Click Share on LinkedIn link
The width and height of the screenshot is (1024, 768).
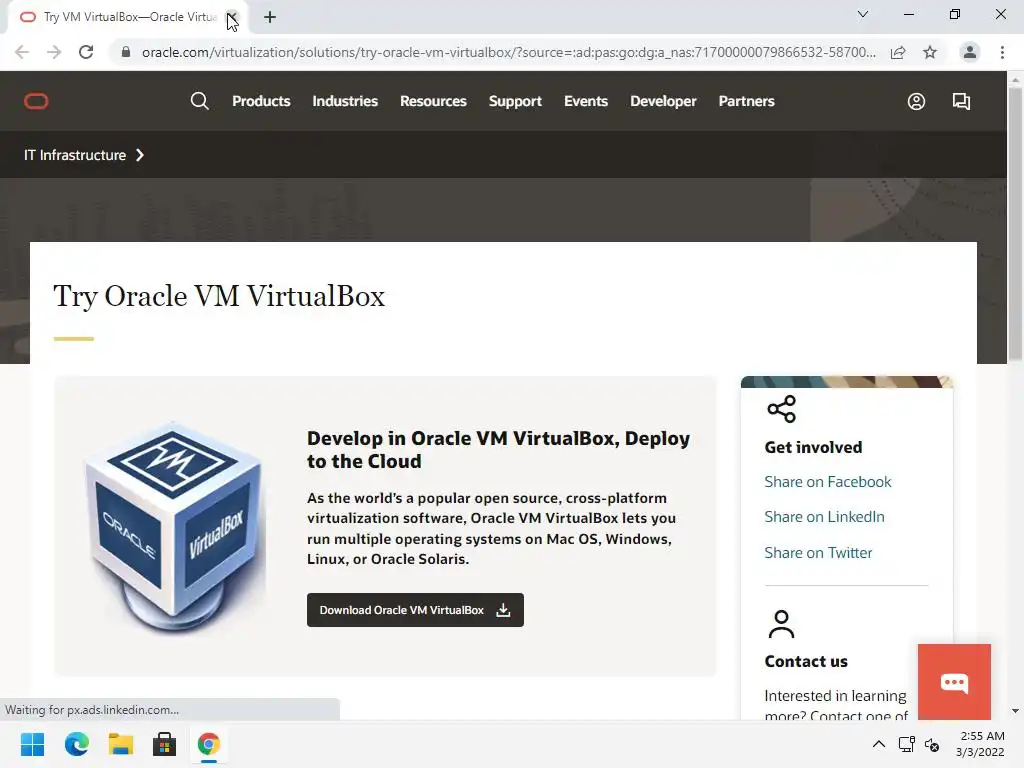click(824, 517)
